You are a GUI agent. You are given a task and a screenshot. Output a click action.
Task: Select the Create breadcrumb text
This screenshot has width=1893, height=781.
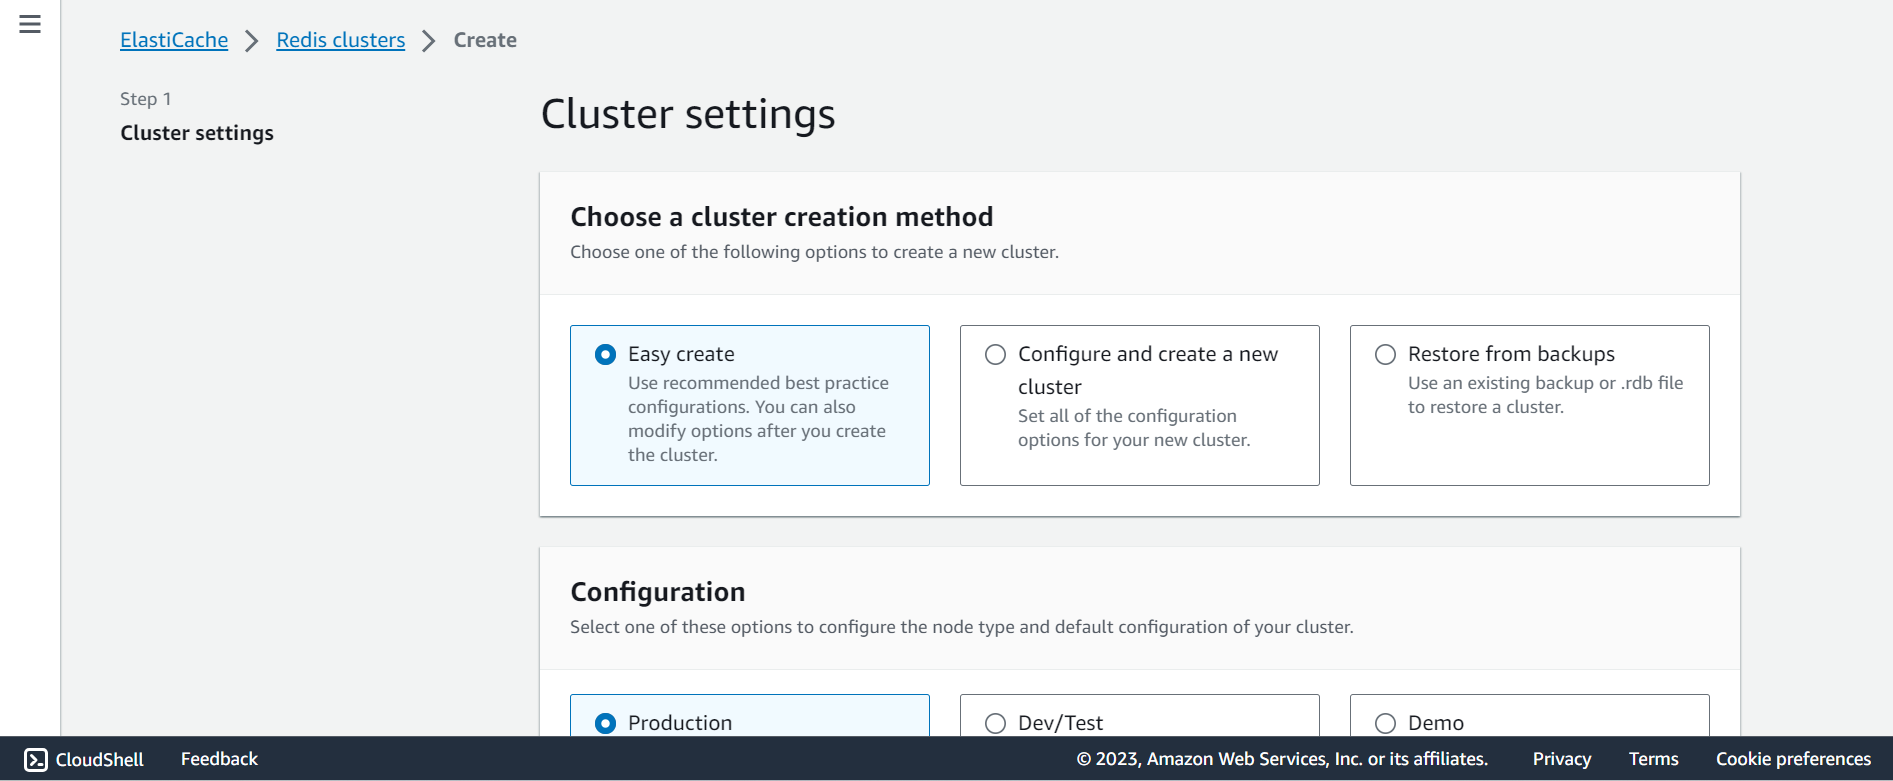click(x=485, y=40)
